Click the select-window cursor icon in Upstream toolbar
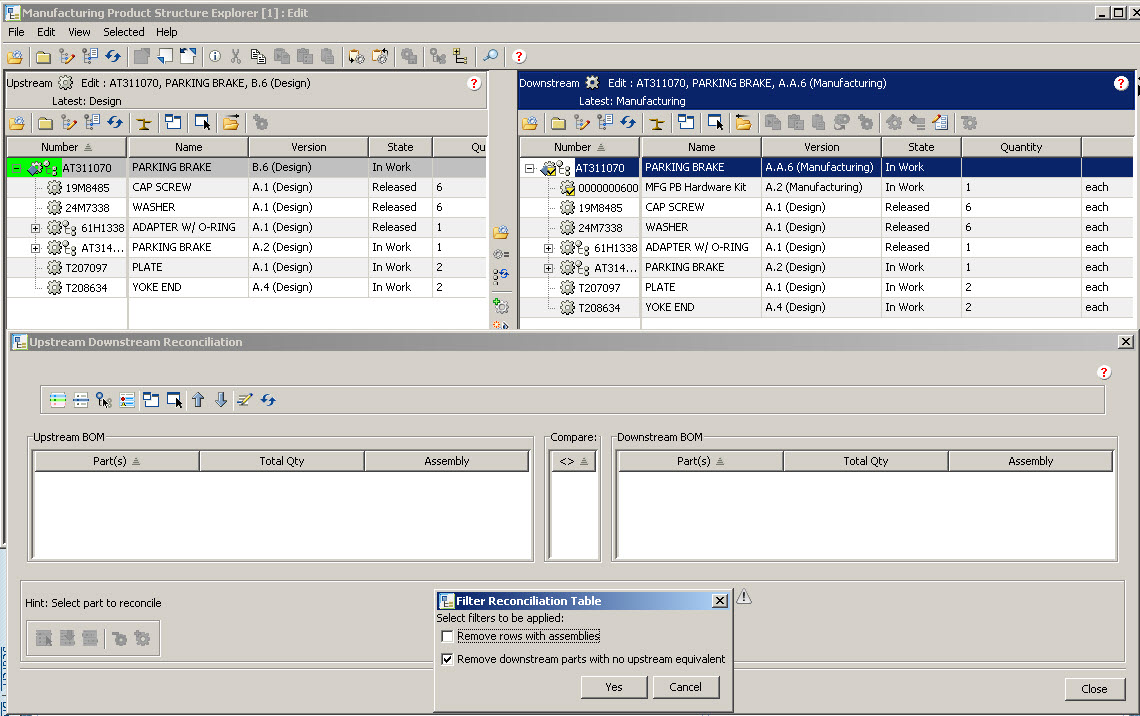 (202, 123)
